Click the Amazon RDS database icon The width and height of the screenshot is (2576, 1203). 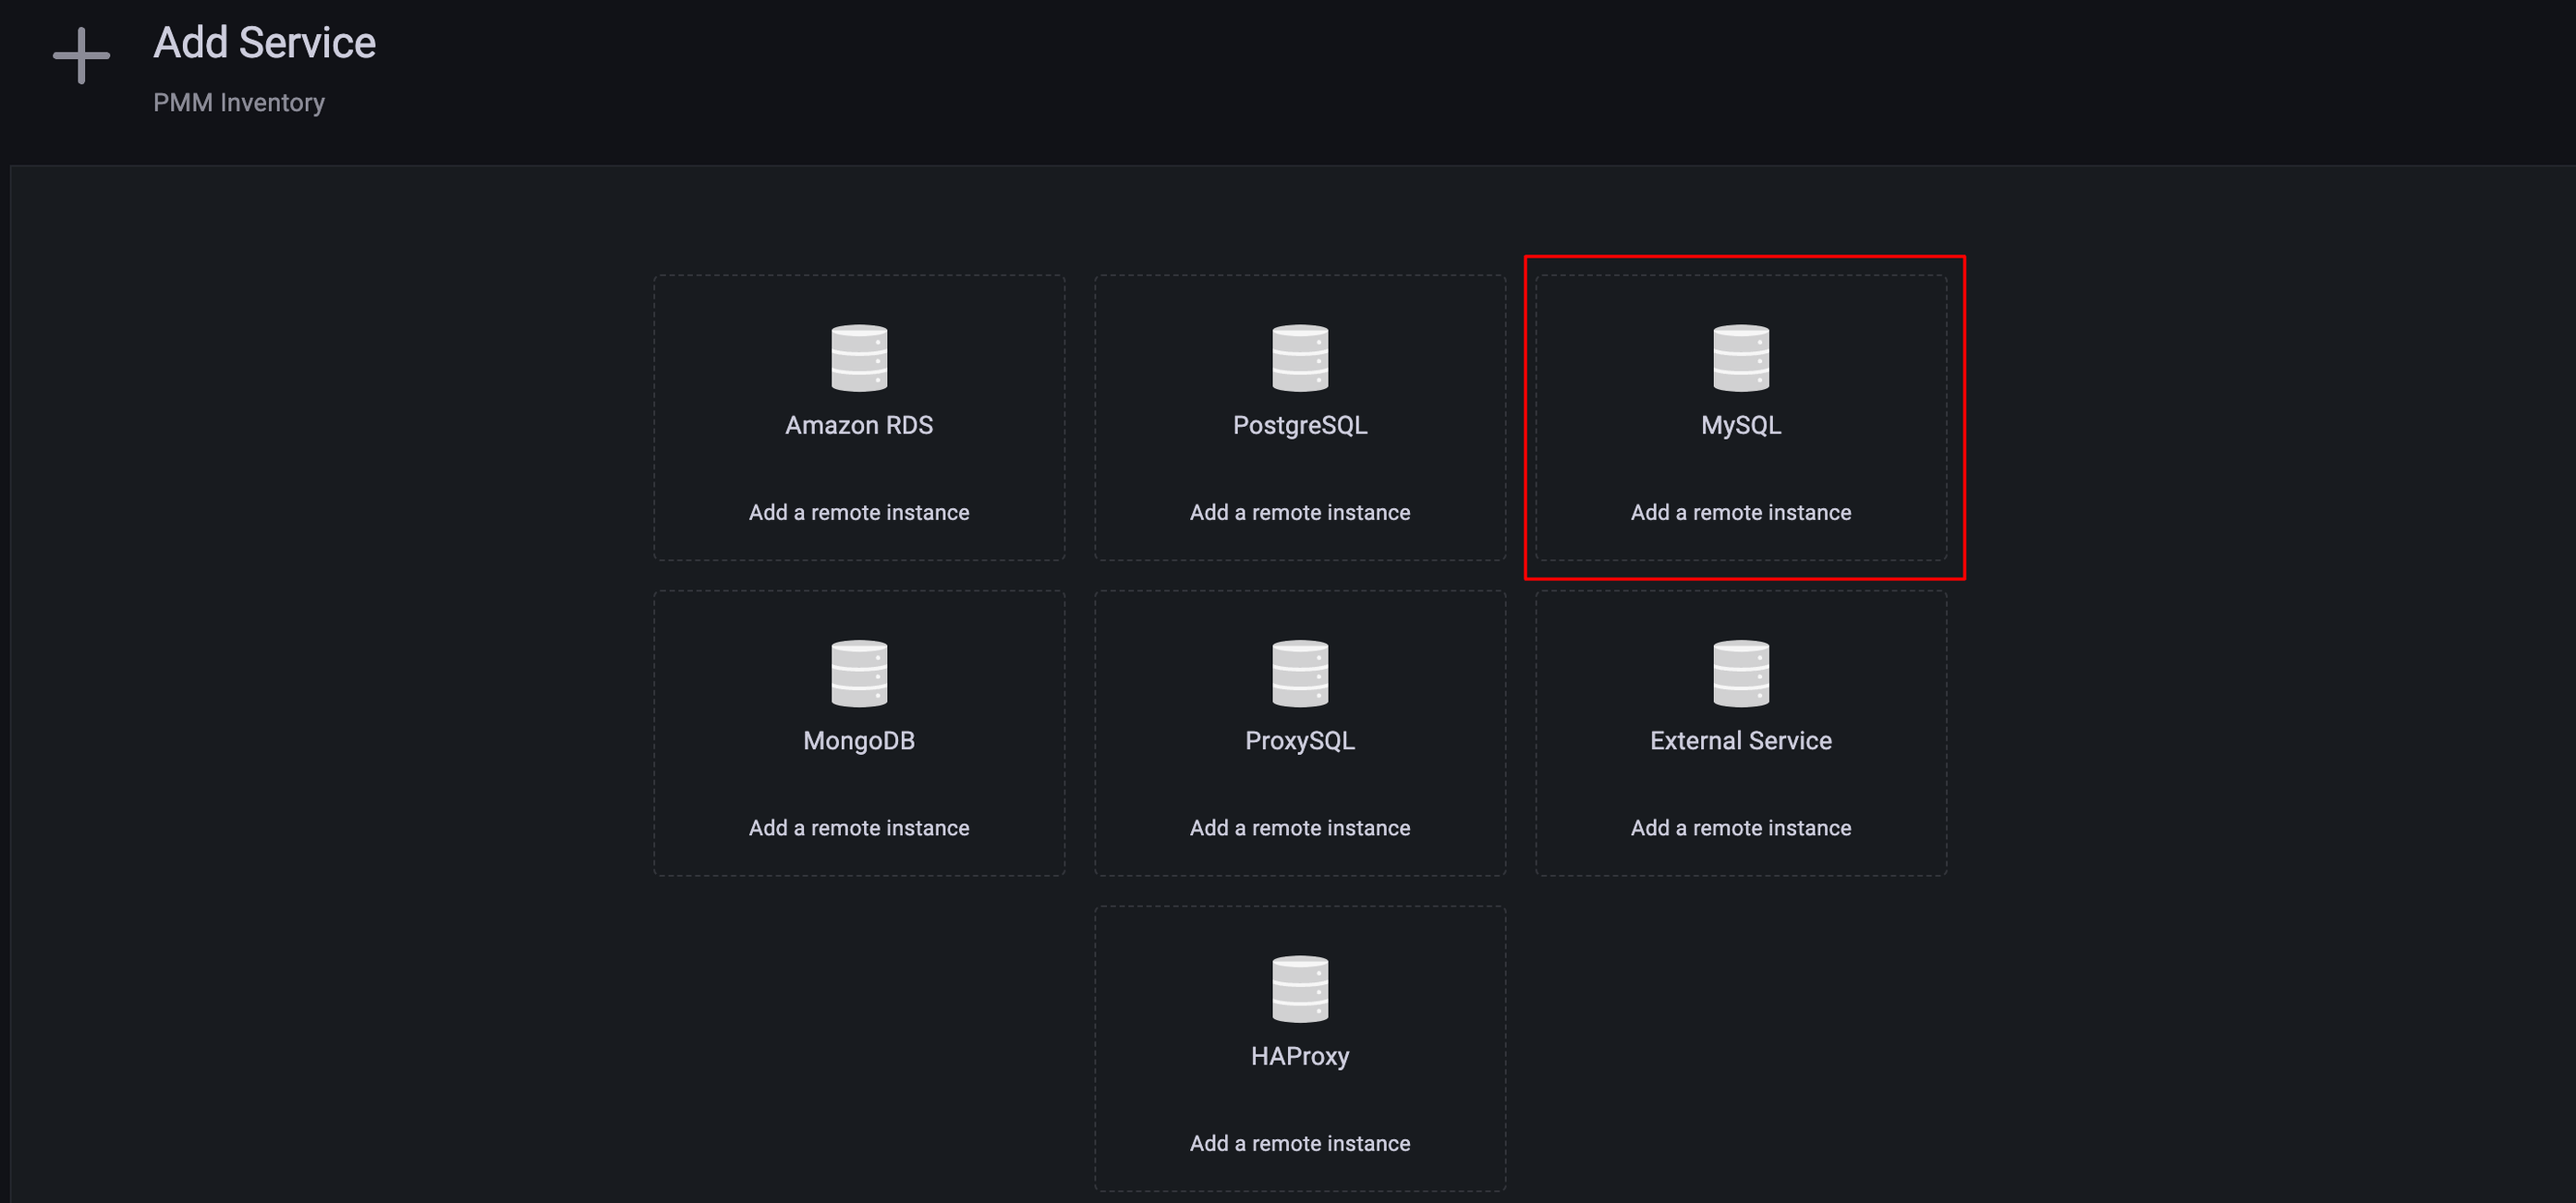point(859,358)
